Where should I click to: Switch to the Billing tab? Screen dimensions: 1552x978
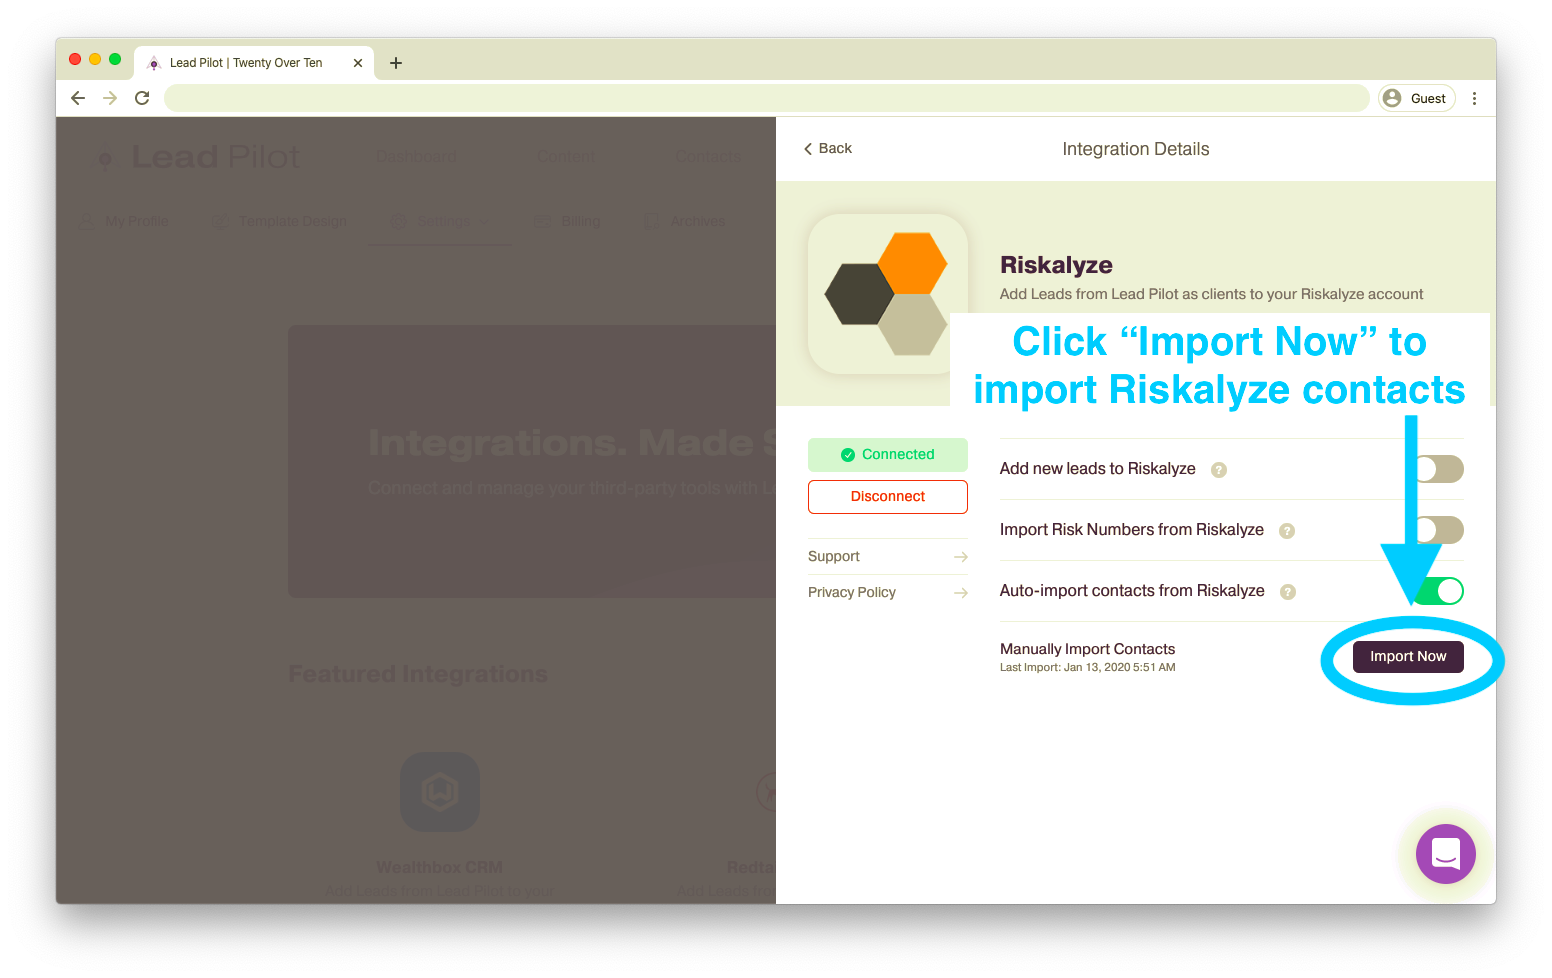point(568,221)
